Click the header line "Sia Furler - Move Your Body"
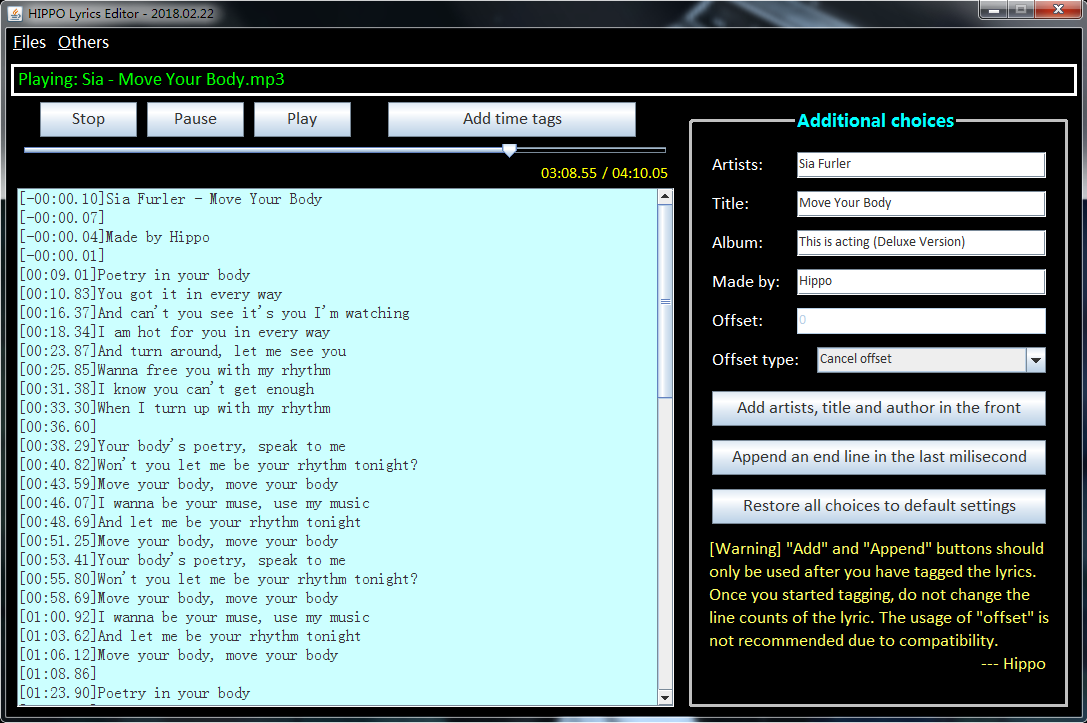The width and height of the screenshot is (1087, 723). click(171, 199)
